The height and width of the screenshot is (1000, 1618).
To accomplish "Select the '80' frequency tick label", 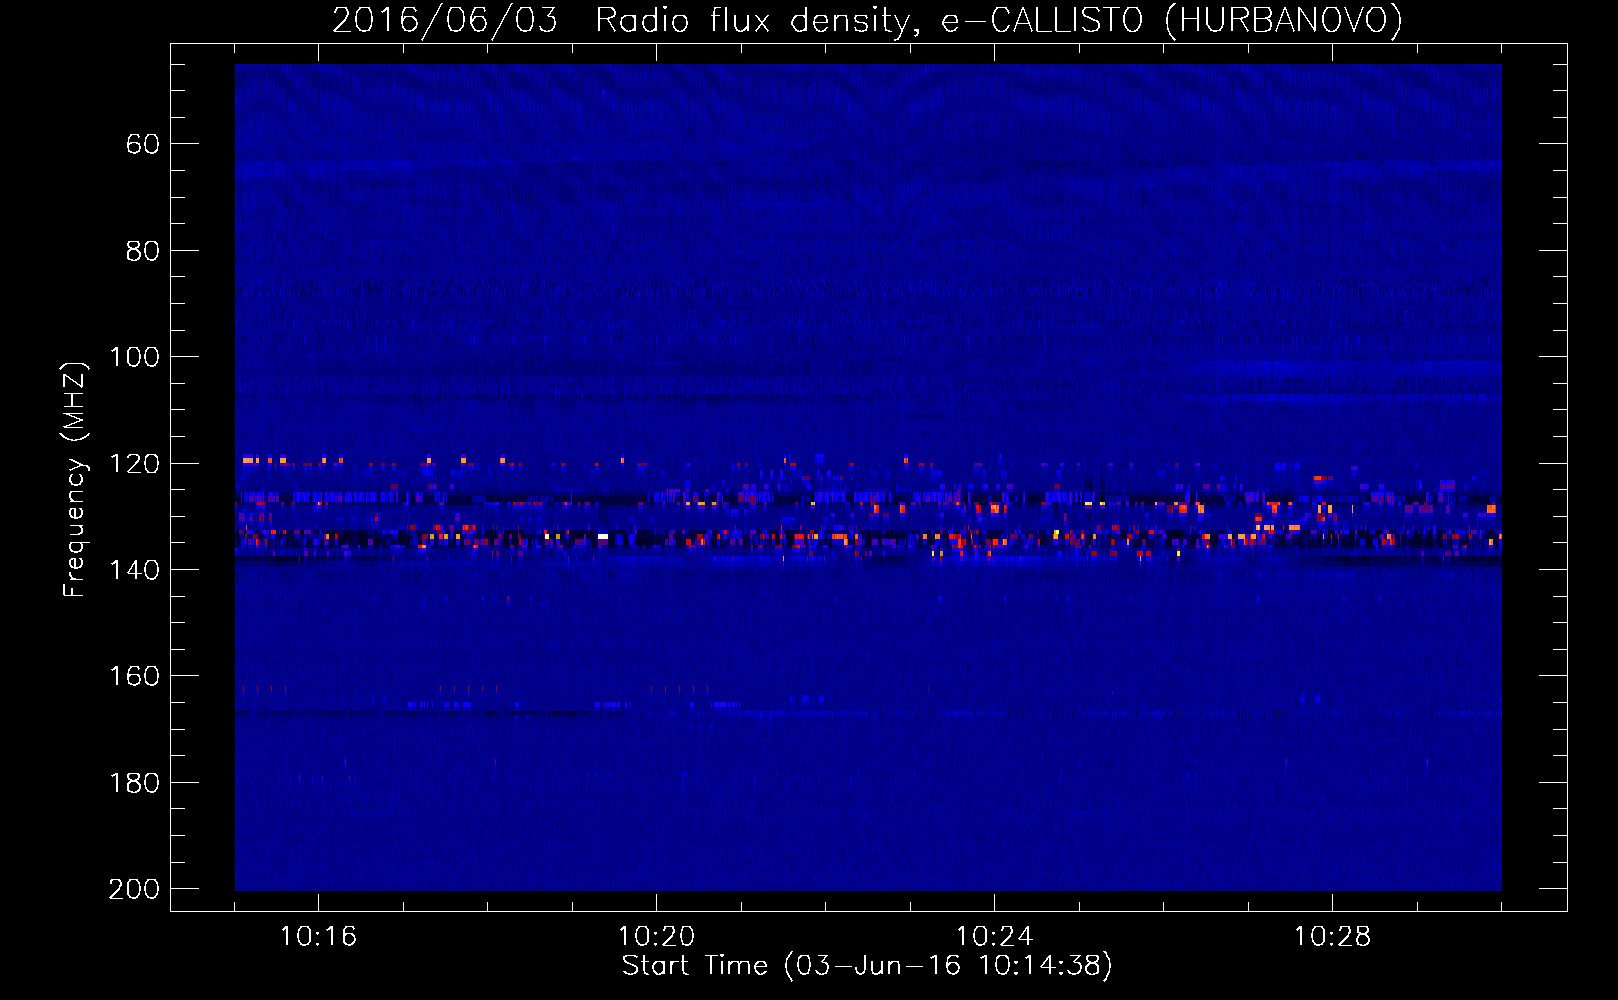I will point(143,251).
